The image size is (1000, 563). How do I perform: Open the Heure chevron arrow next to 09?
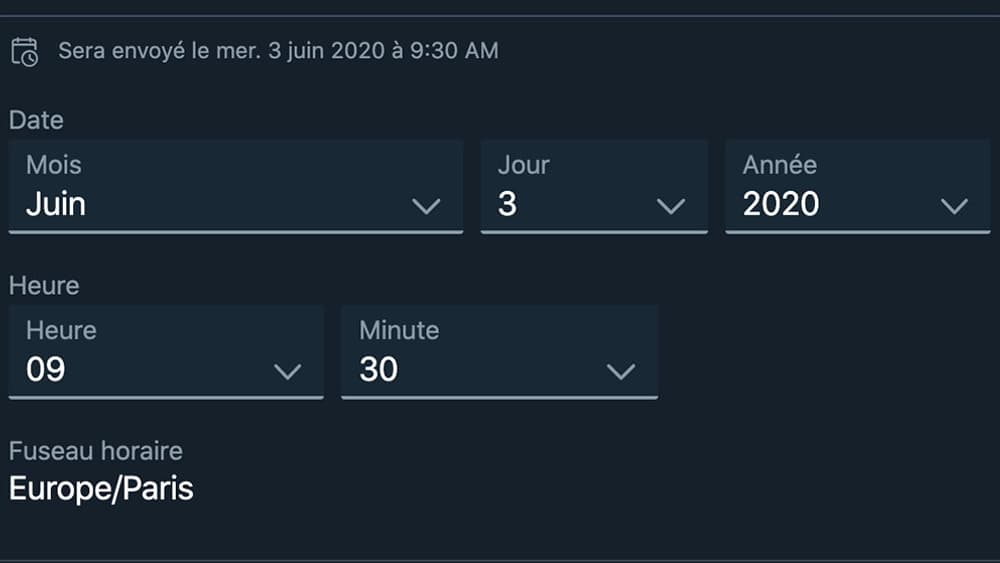click(x=287, y=371)
